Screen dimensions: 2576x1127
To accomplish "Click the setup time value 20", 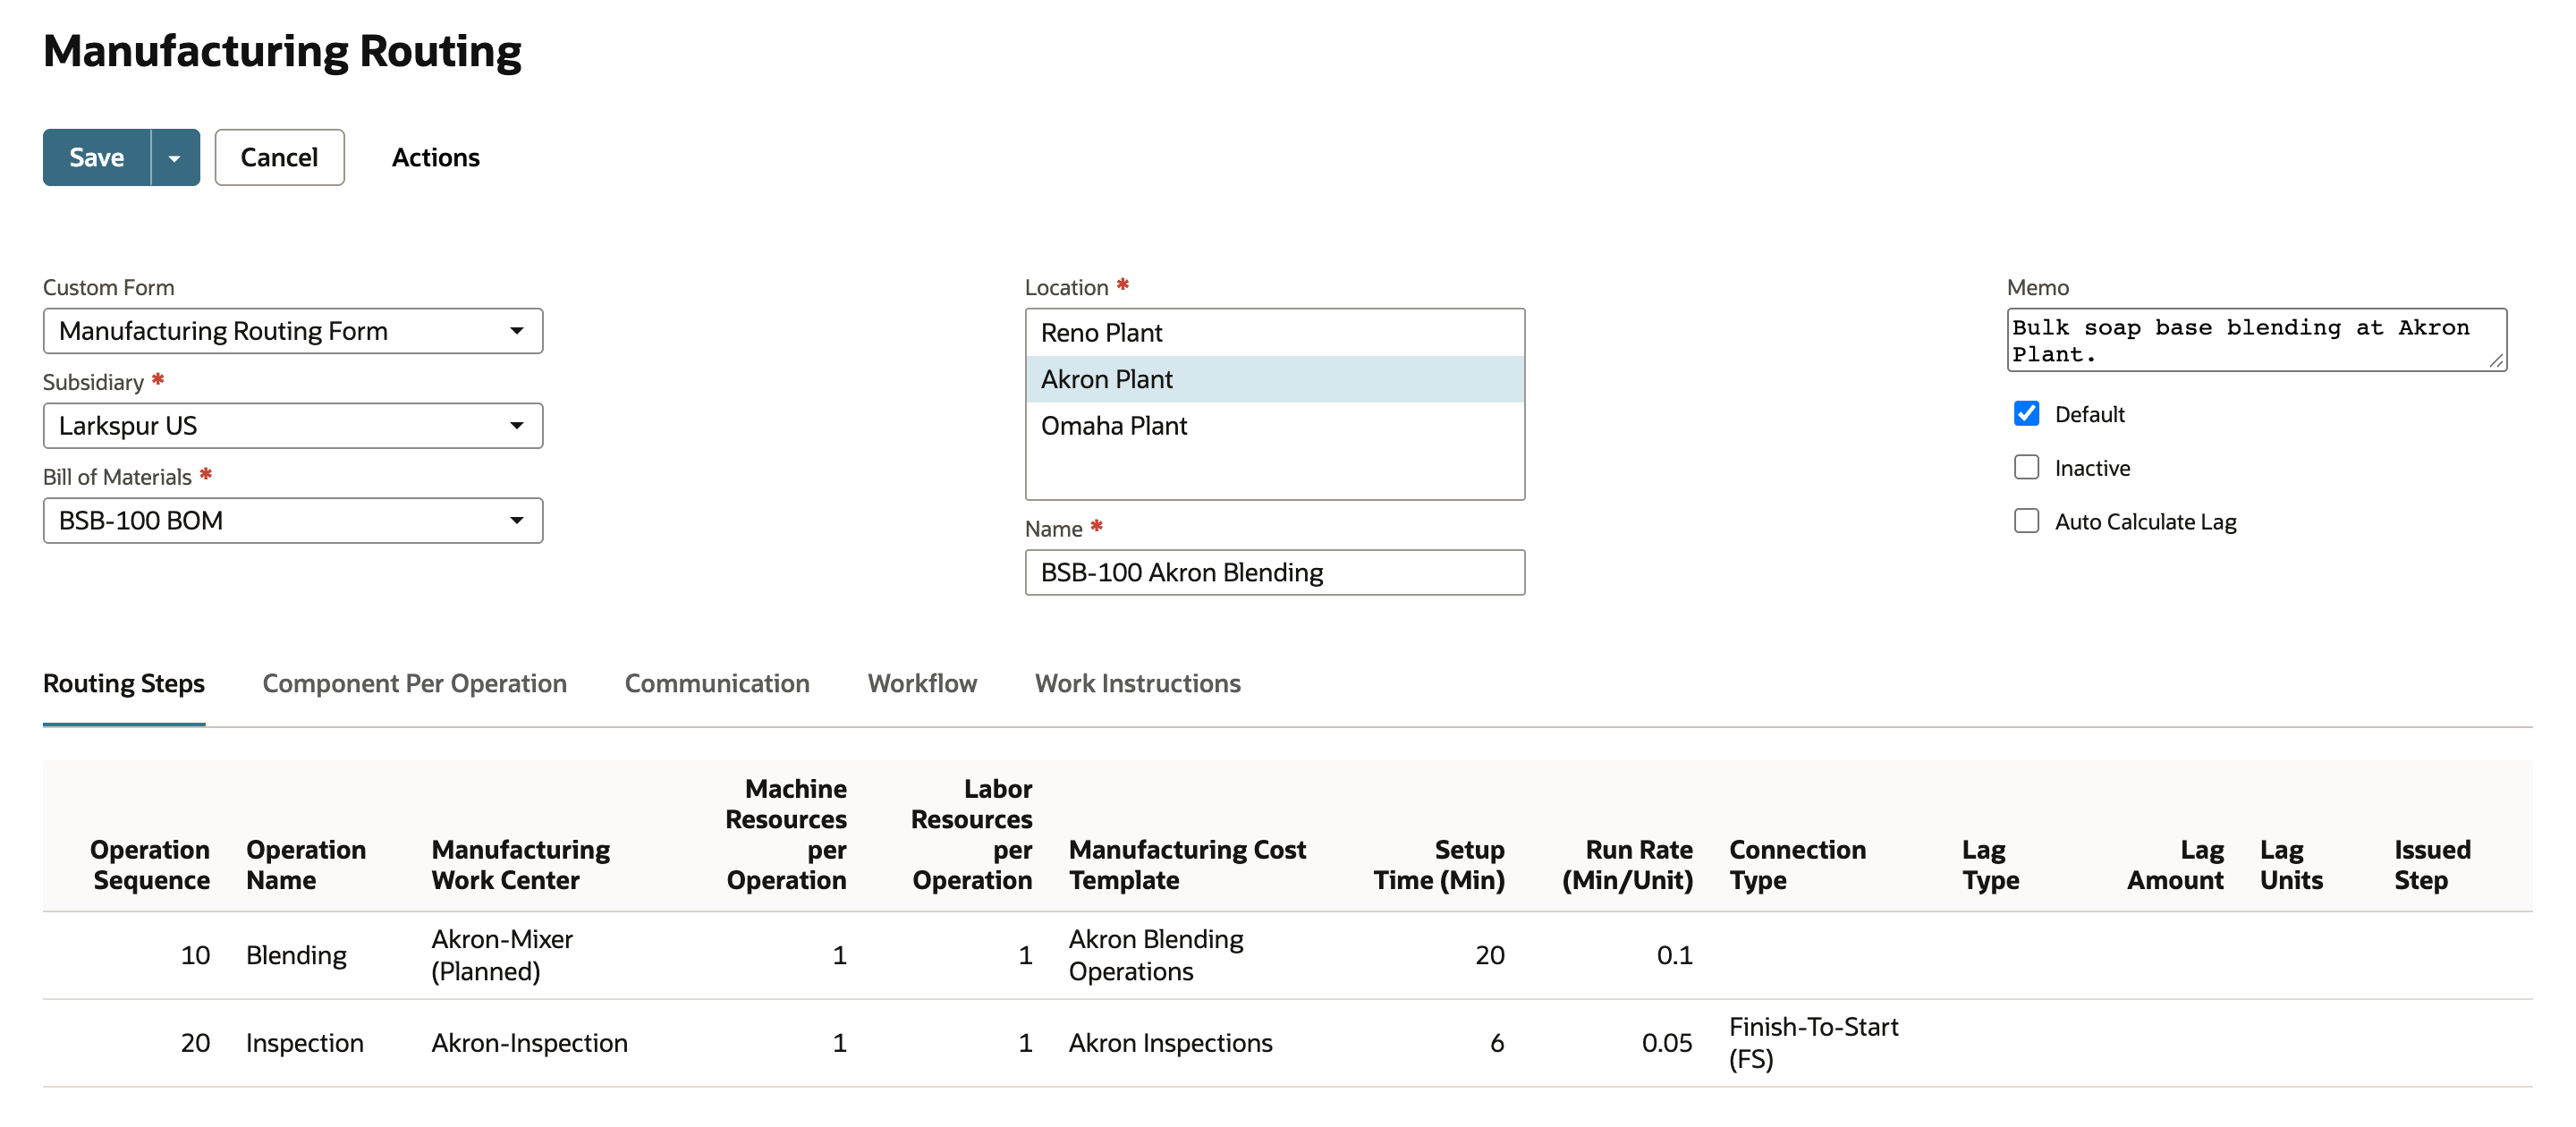I will [x=1489, y=956].
